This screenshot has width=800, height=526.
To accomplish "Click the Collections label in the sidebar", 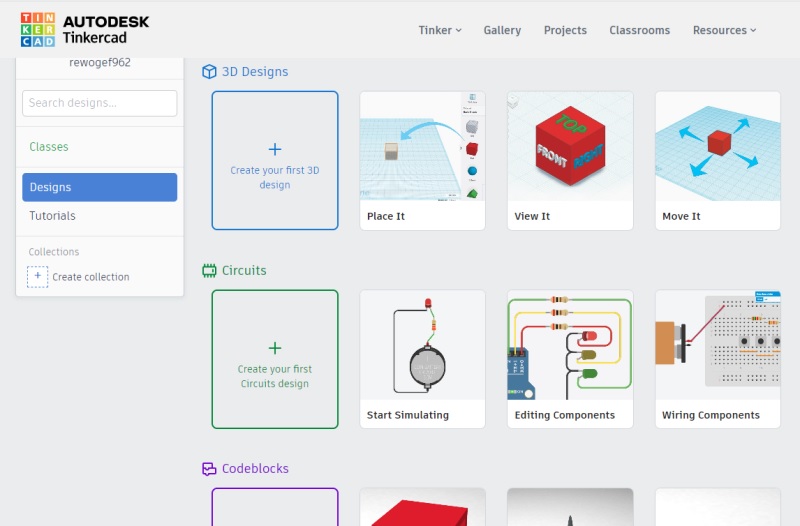I will [54, 252].
